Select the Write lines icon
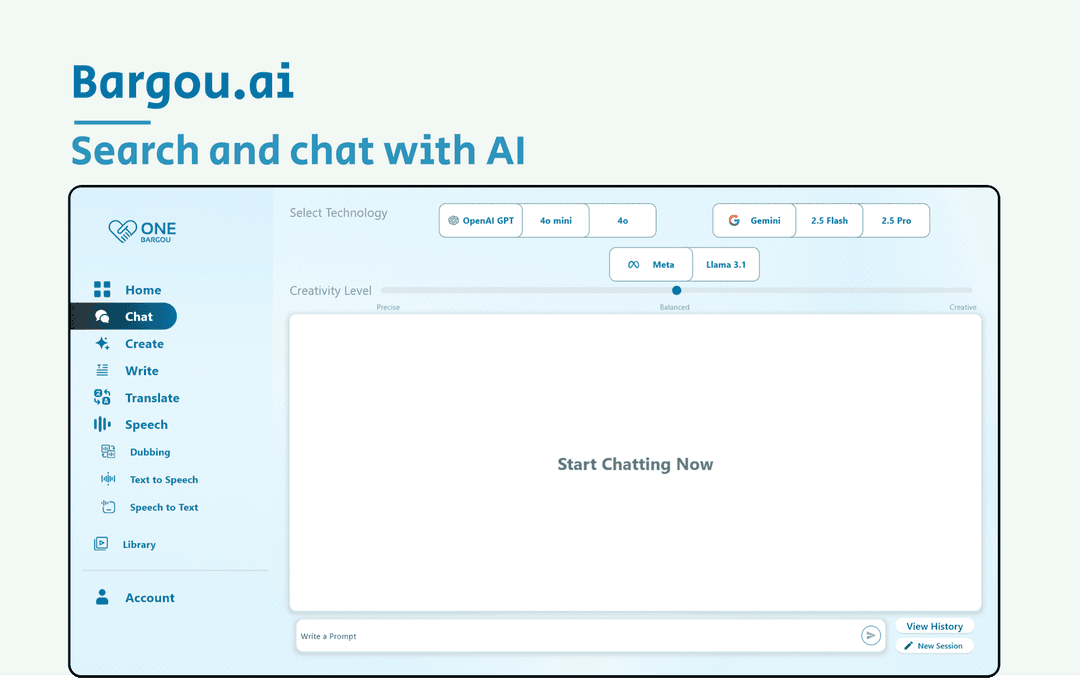1080x678 pixels. pos(102,370)
